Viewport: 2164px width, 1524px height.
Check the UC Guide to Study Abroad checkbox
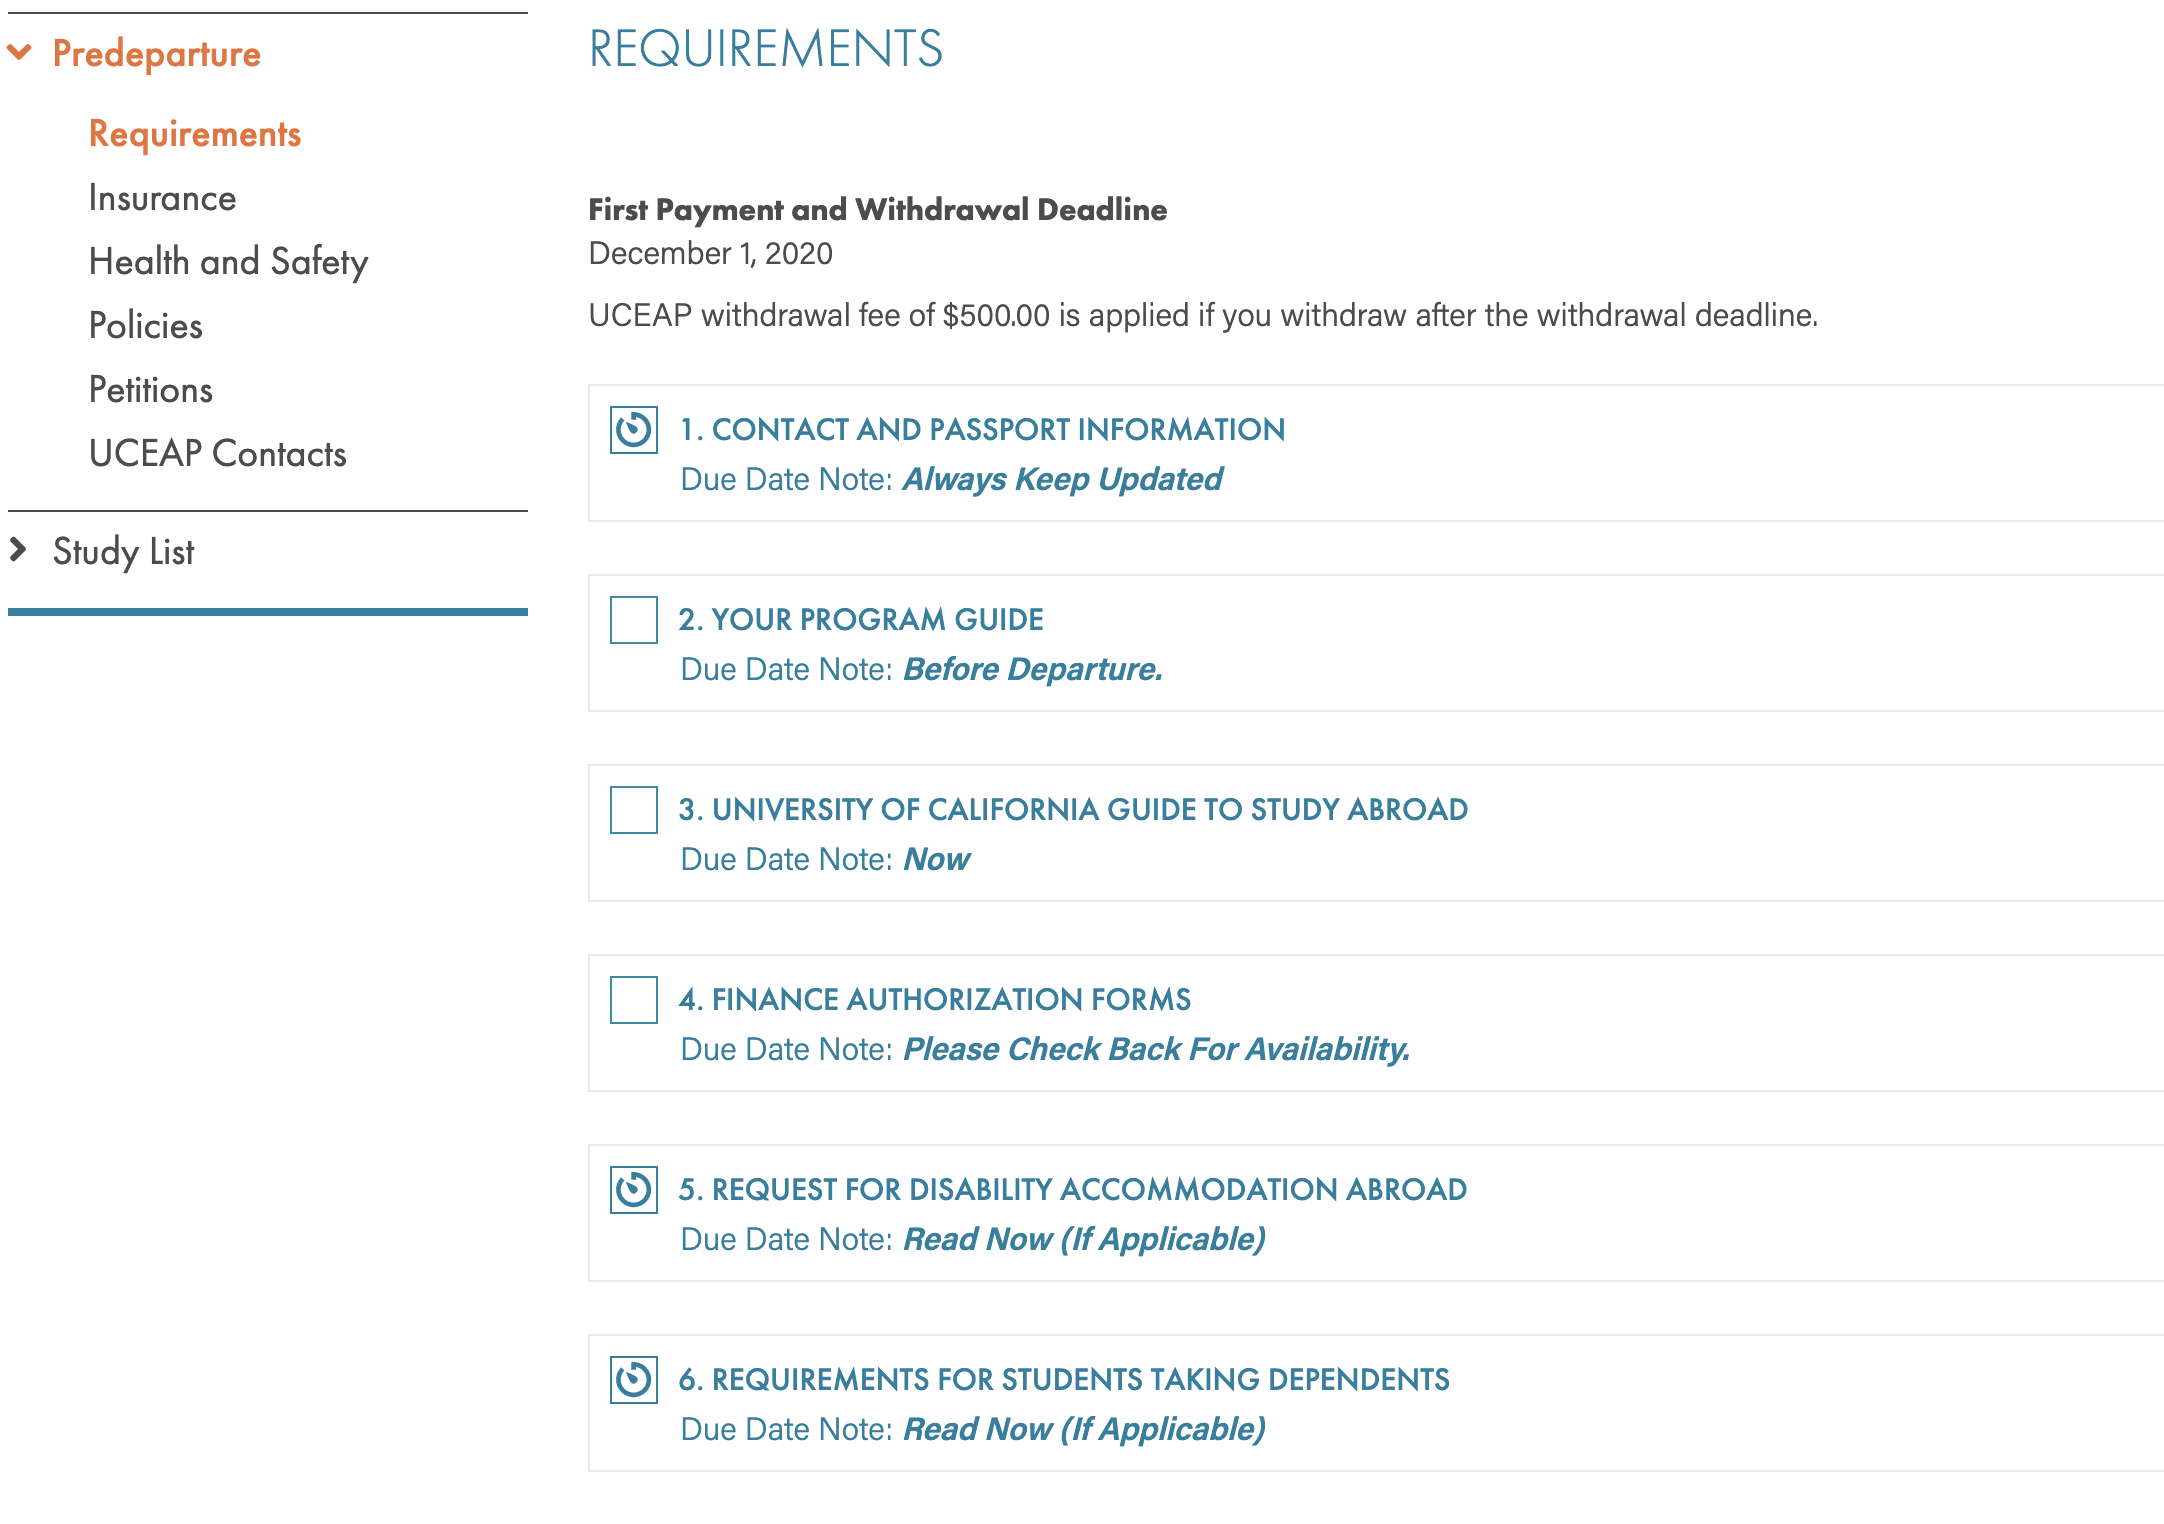pos(633,810)
